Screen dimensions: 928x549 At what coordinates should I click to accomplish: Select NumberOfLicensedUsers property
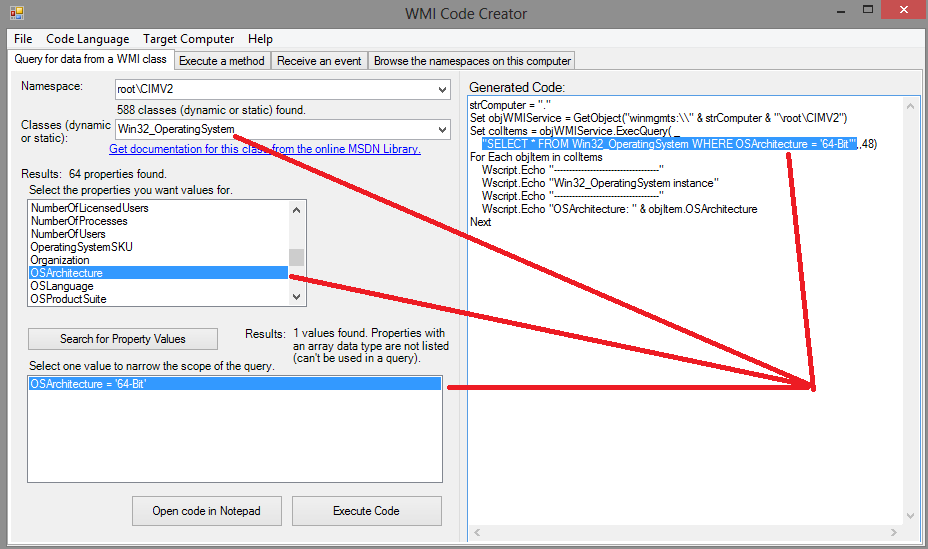(158, 208)
